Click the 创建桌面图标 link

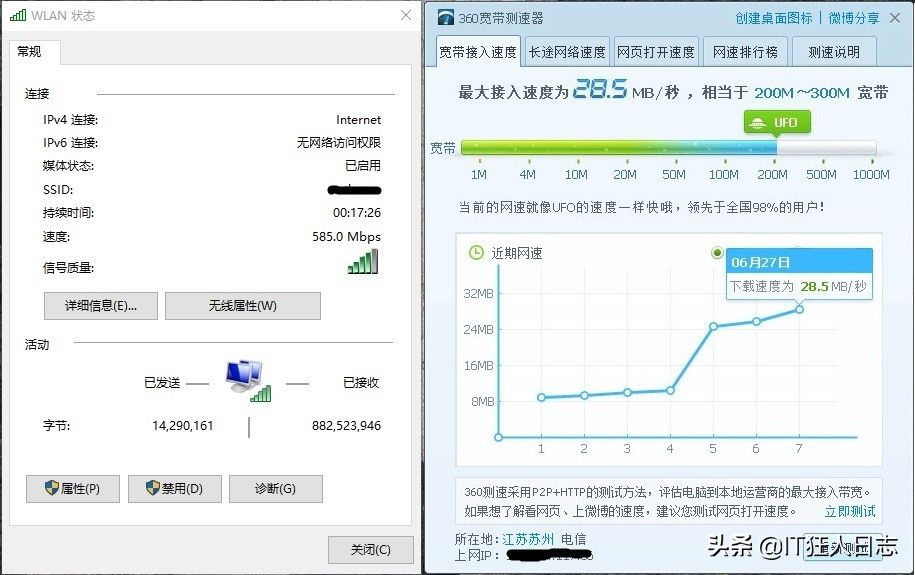773,18
